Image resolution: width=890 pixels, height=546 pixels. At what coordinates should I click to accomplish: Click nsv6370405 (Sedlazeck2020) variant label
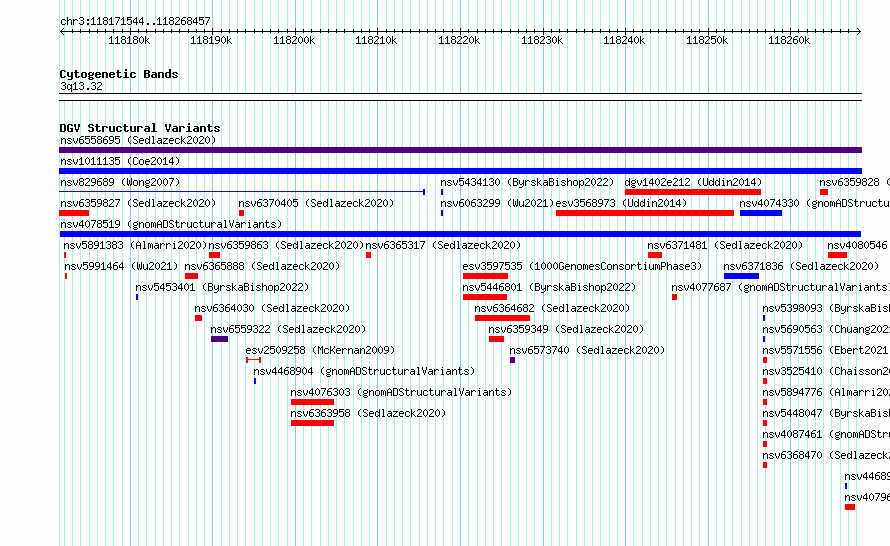pyautogui.click(x=316, y=203)
